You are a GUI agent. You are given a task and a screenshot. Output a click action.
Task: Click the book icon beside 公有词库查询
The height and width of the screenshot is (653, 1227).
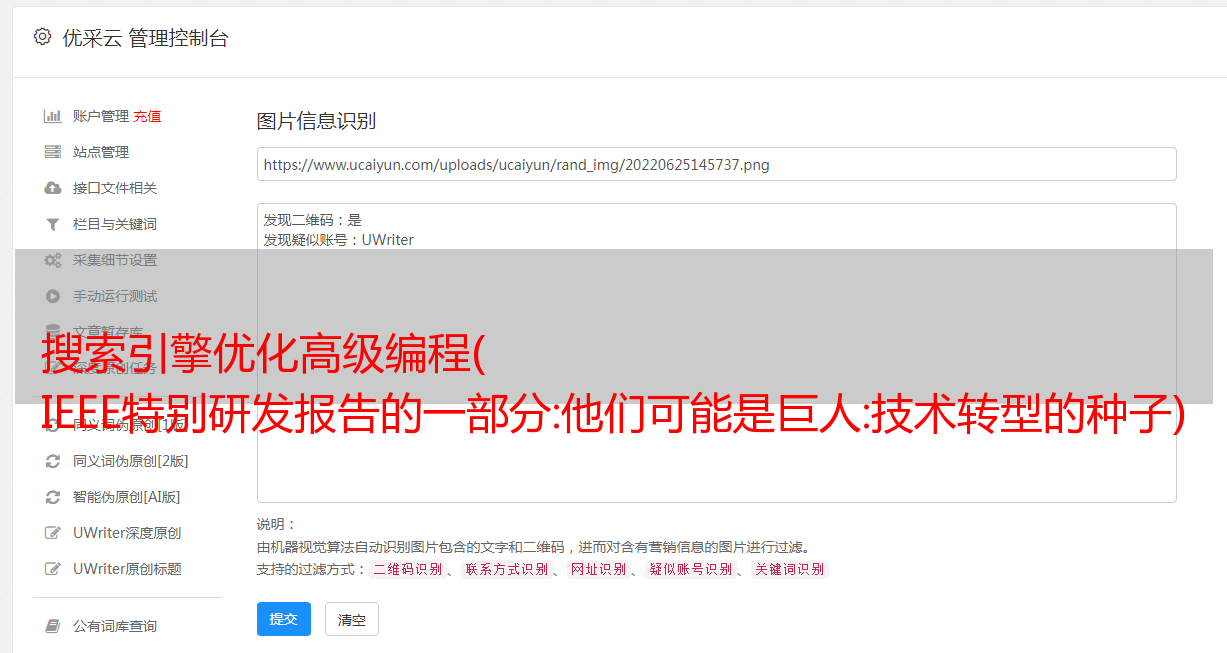pyautogui.click(x=53, y=626)
